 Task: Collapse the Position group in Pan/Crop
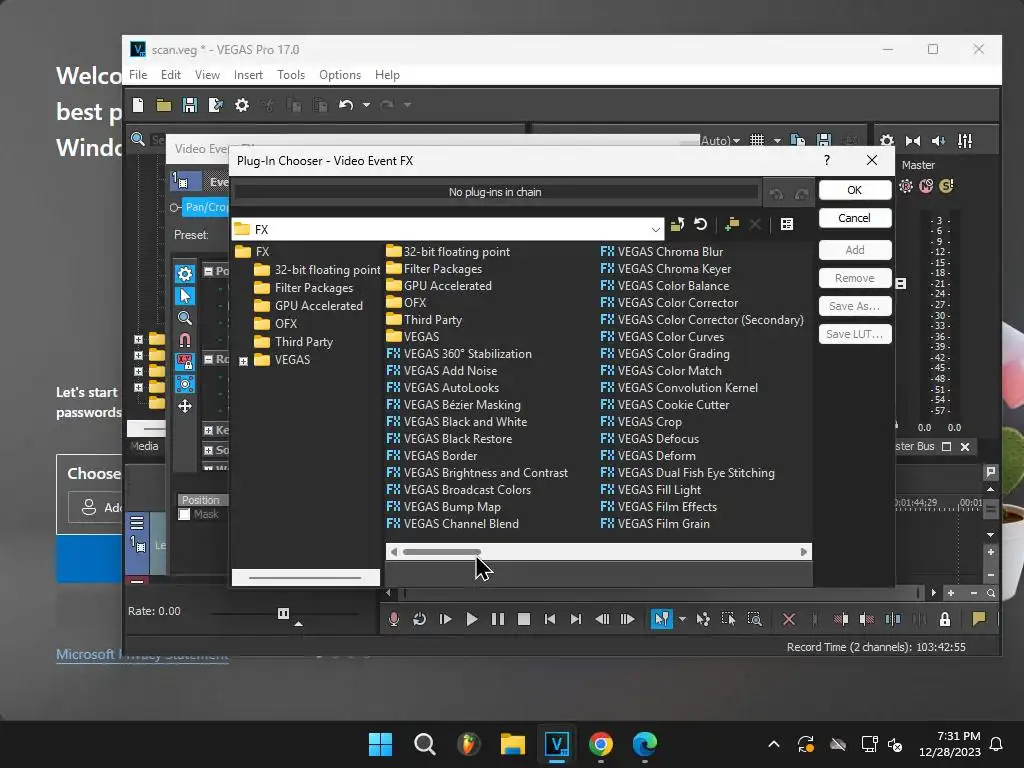coord(208,271)
